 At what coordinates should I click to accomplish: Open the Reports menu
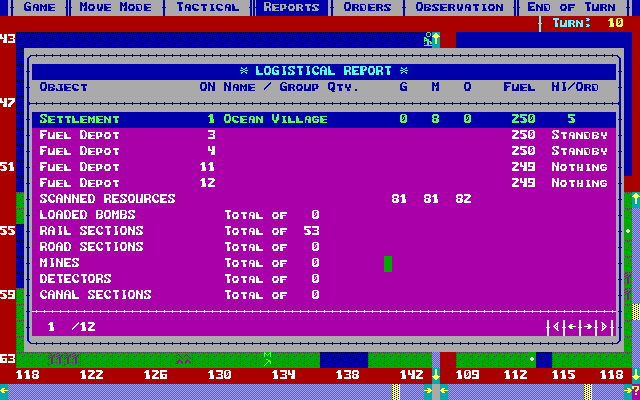(291, 7)
